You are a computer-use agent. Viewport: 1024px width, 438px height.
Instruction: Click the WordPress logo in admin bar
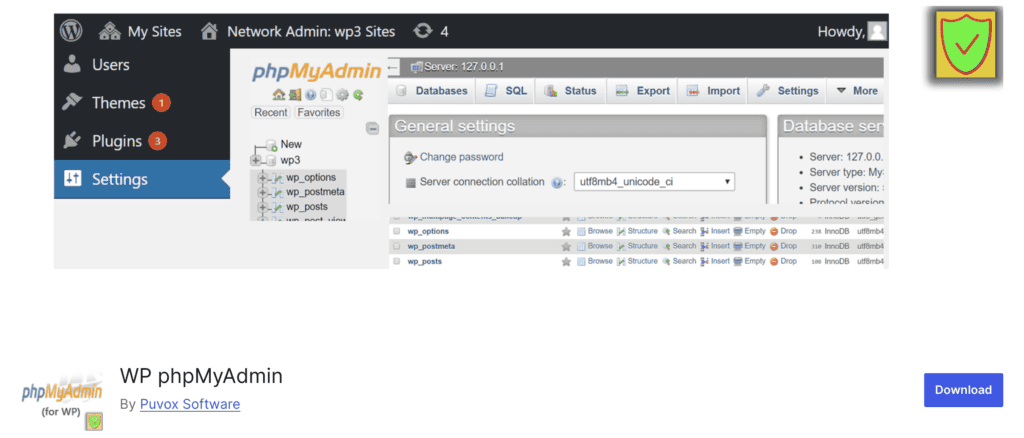pyautogui.click(x=71, y=31)
